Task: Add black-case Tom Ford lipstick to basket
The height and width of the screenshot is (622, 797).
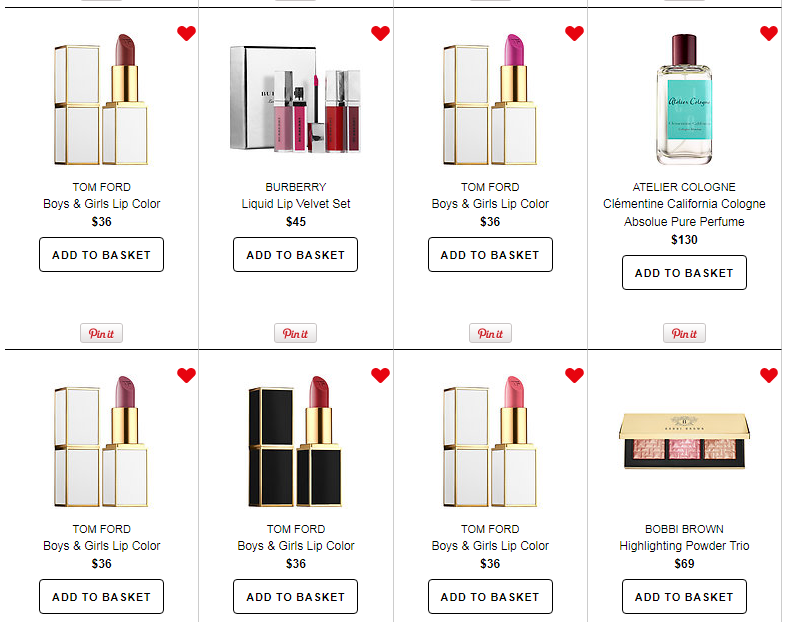Action: 295,597
